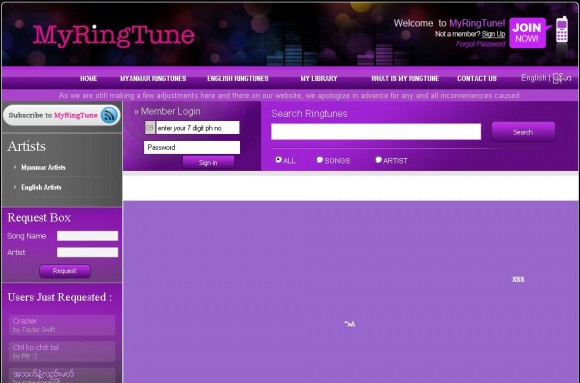
Task: Switch language to Myanmar script
Action: tap(562, 78)
